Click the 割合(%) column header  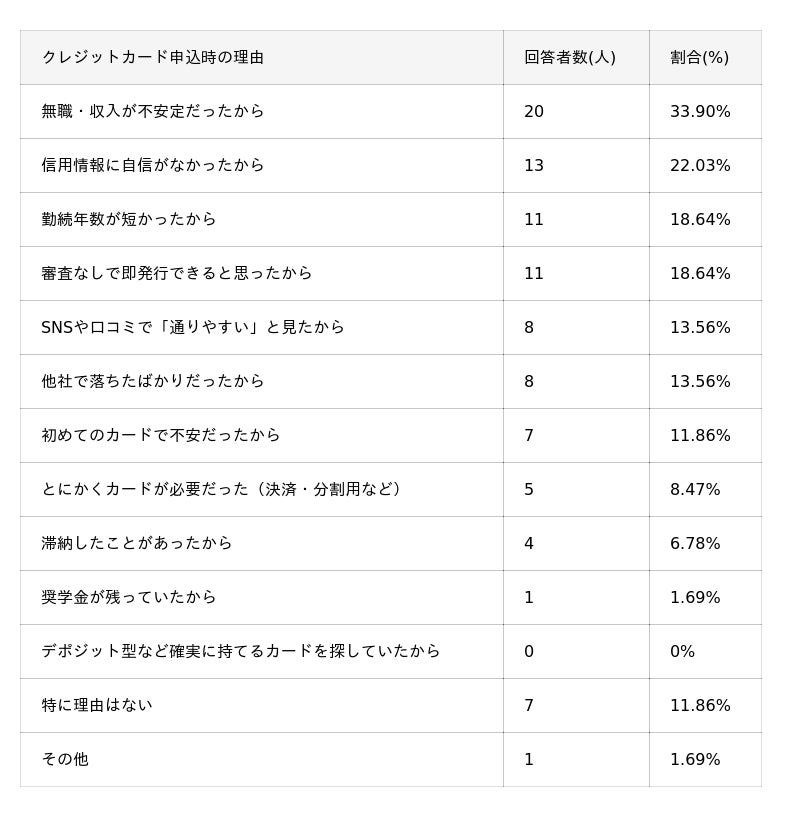[699, 58]
